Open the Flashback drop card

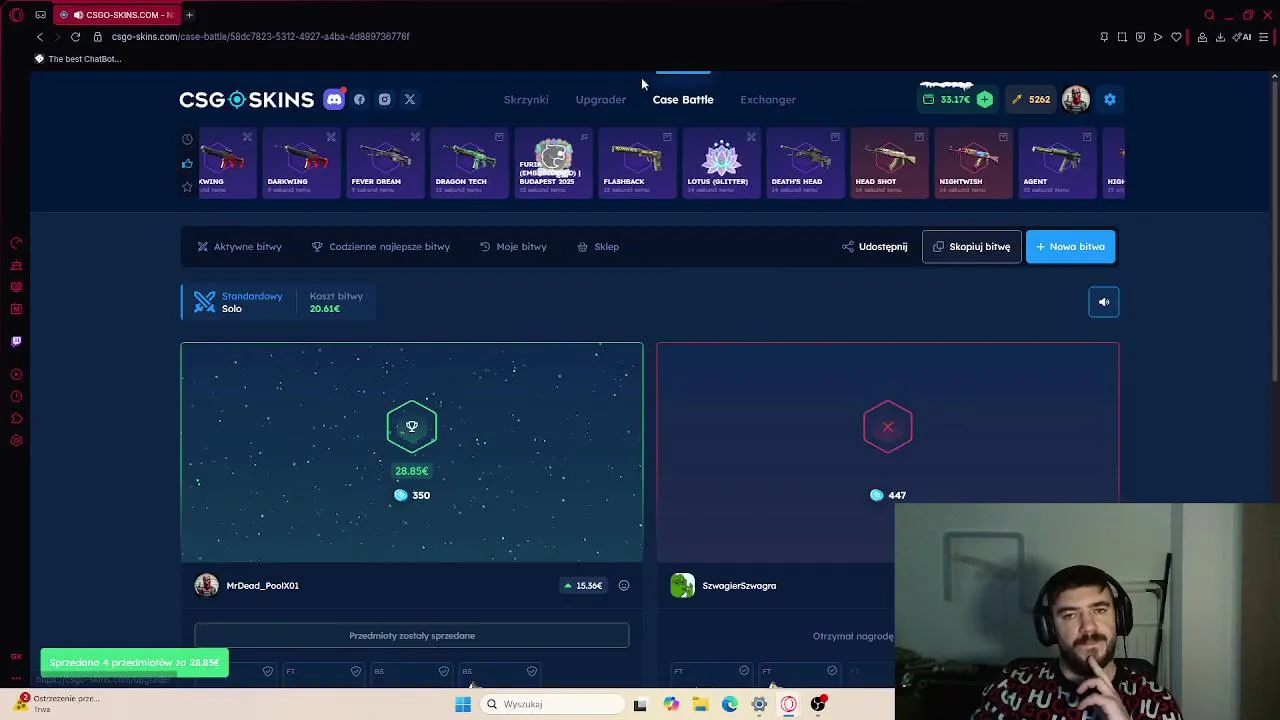[636, 163]
